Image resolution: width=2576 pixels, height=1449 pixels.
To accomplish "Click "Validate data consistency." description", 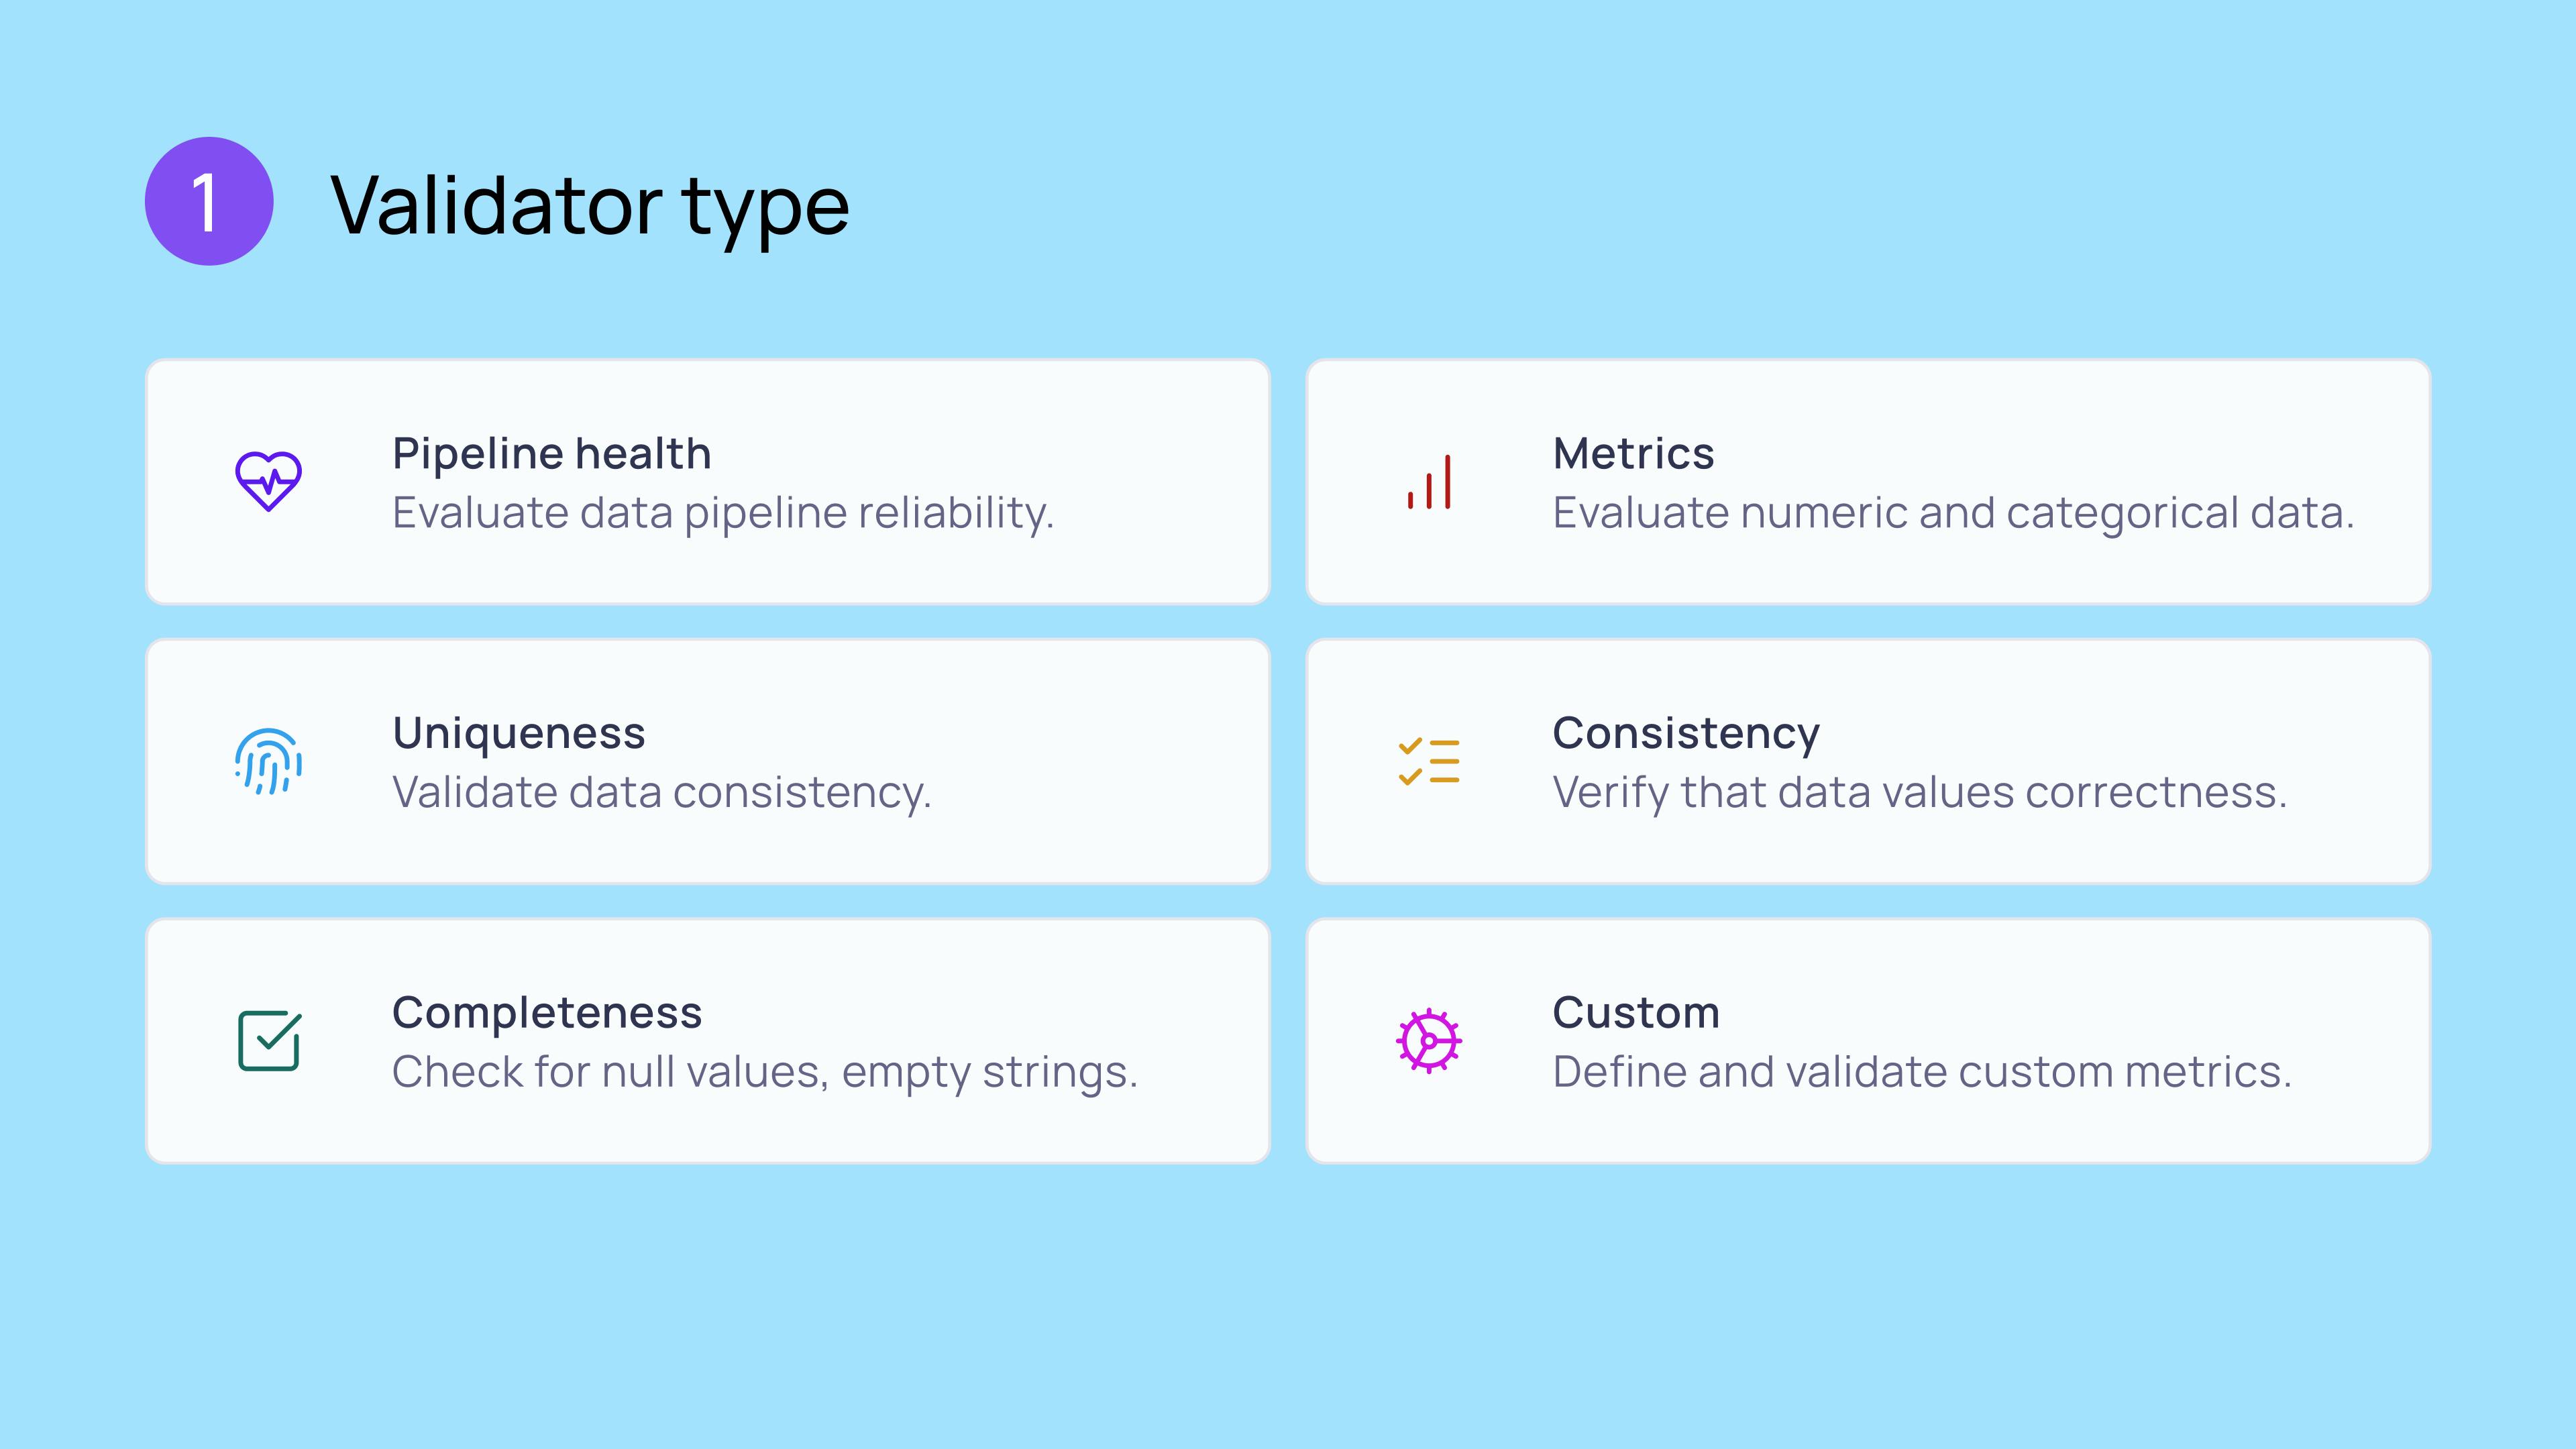I will [x=661, y=792].
